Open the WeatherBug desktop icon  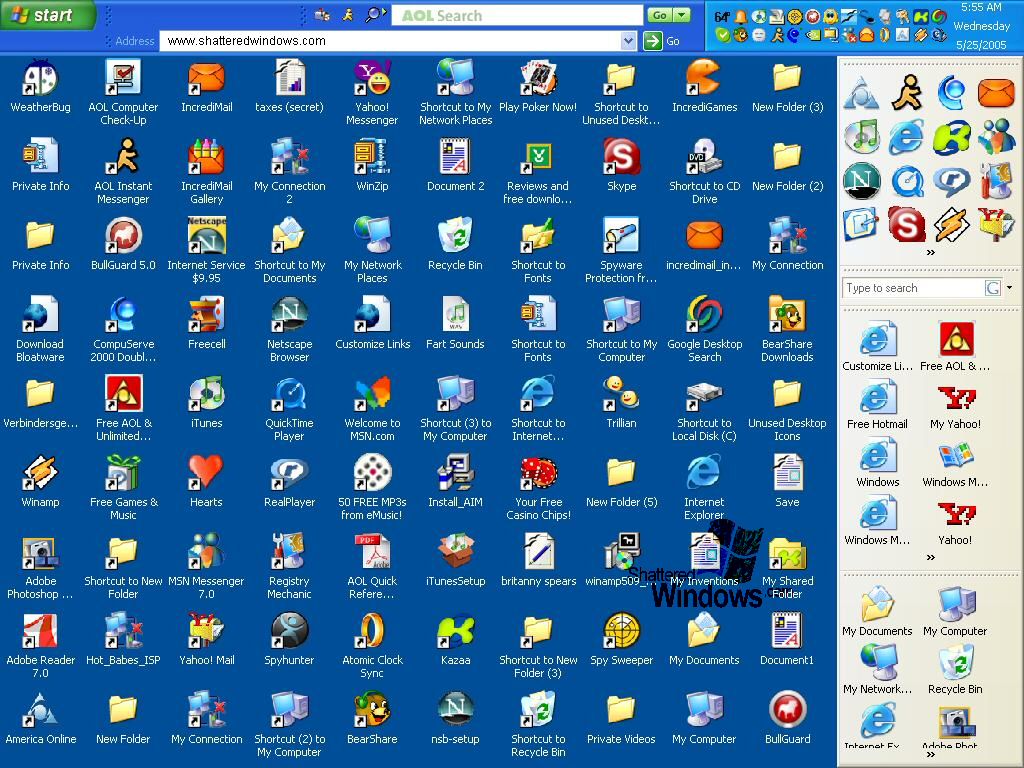pyautogui.click(x=40, y=86)
